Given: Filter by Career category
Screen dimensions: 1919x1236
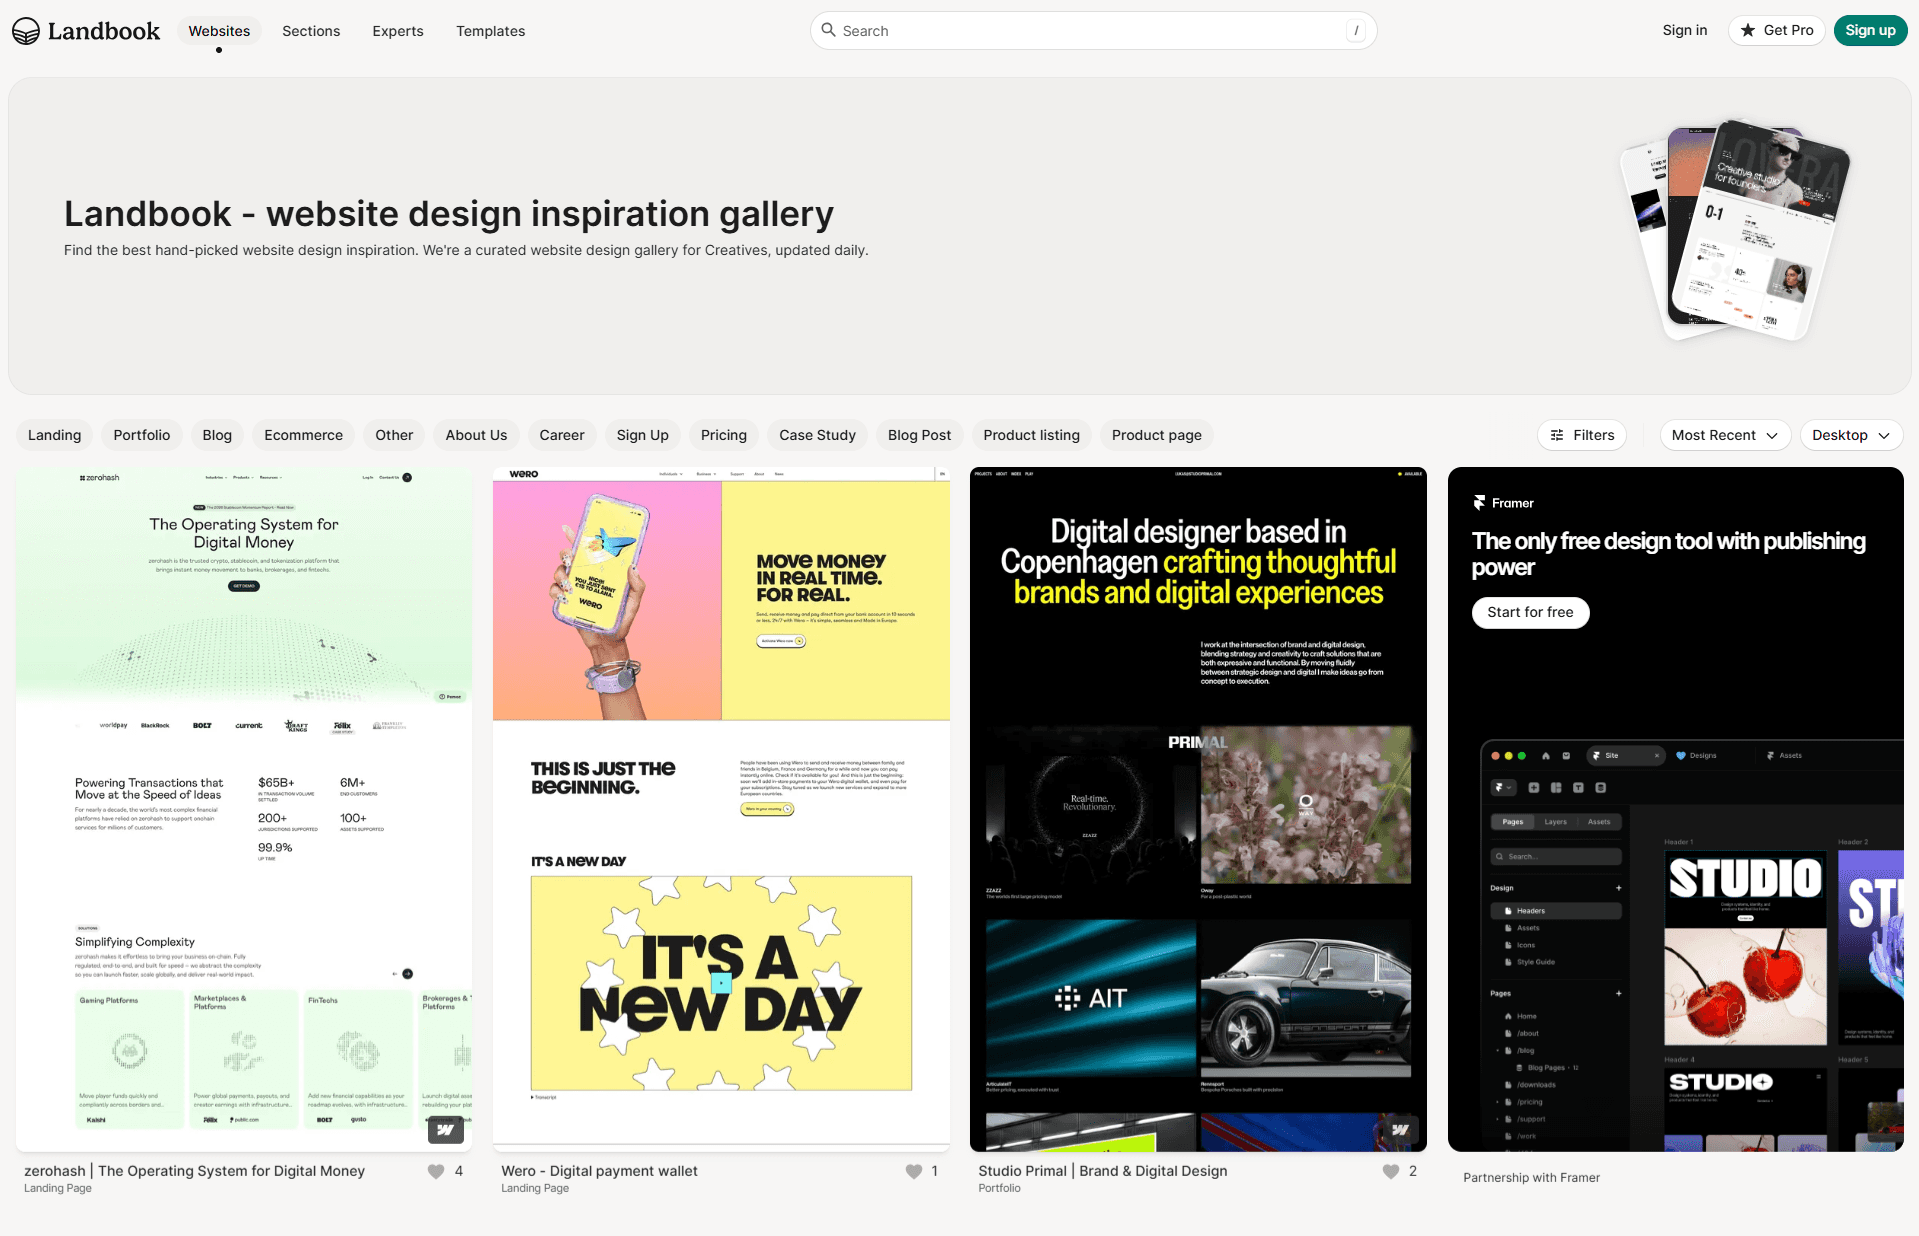Looking at the screenshot, I should pyautogui.click(x=562, y=435).
